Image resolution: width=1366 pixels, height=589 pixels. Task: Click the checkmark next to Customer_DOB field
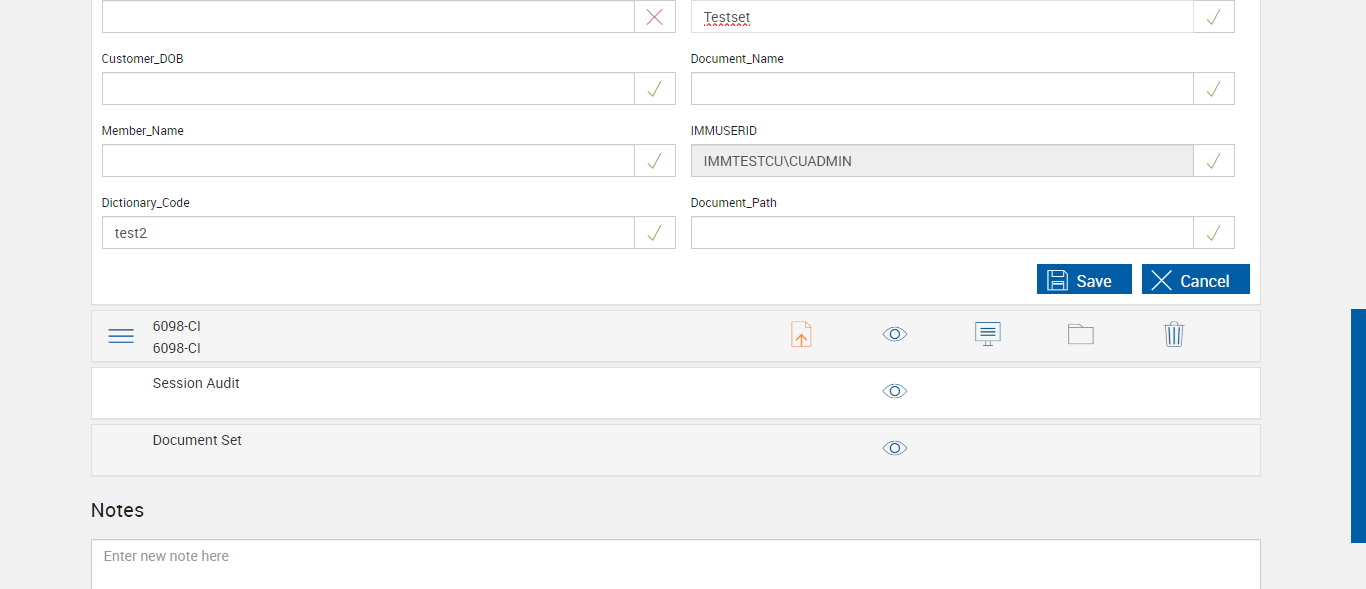pyautogui.click(x=655, y=89)
